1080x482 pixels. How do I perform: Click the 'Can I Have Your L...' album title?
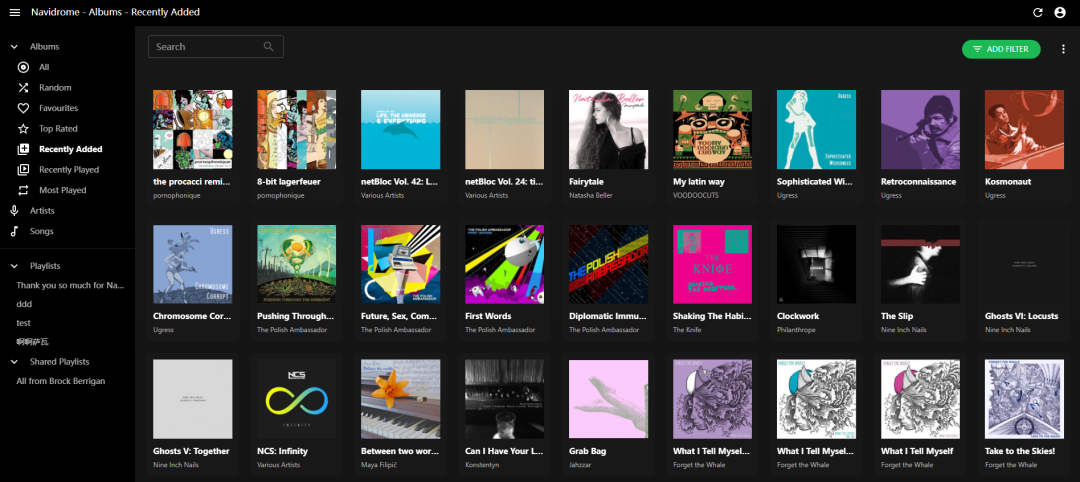(x=504, y=451)
